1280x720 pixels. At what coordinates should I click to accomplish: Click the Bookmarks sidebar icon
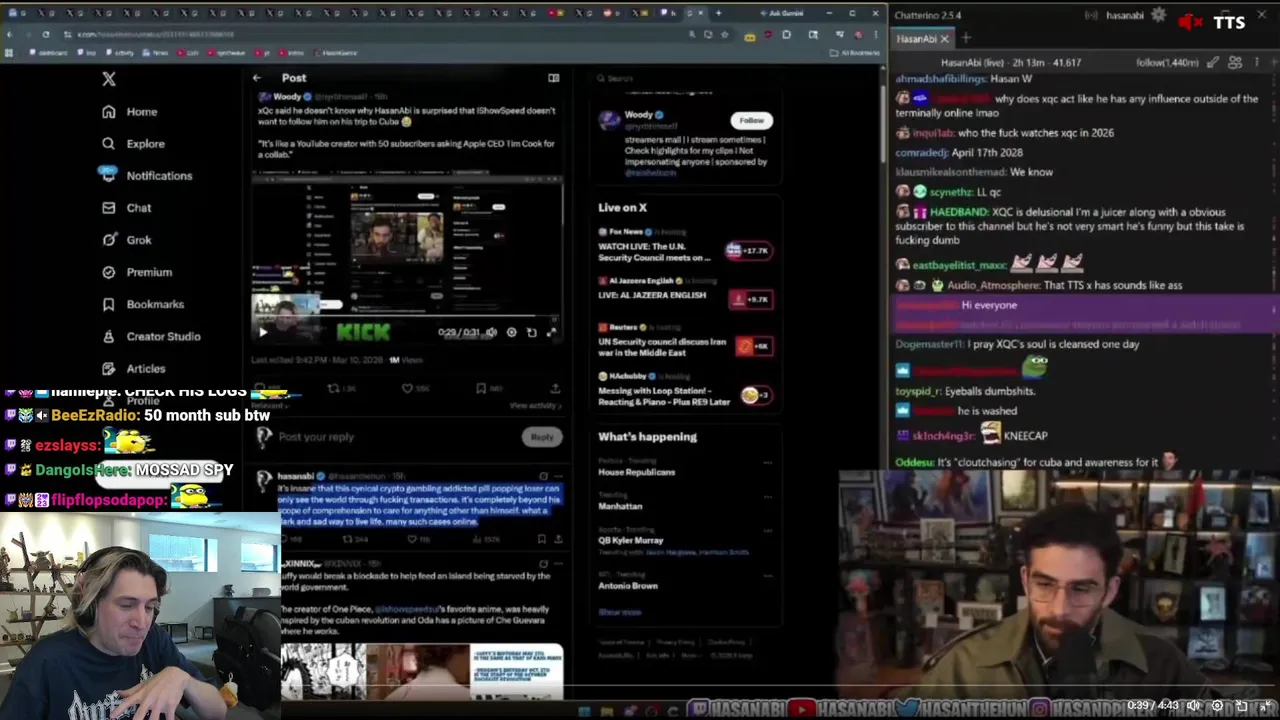click(x=109, y=304)
